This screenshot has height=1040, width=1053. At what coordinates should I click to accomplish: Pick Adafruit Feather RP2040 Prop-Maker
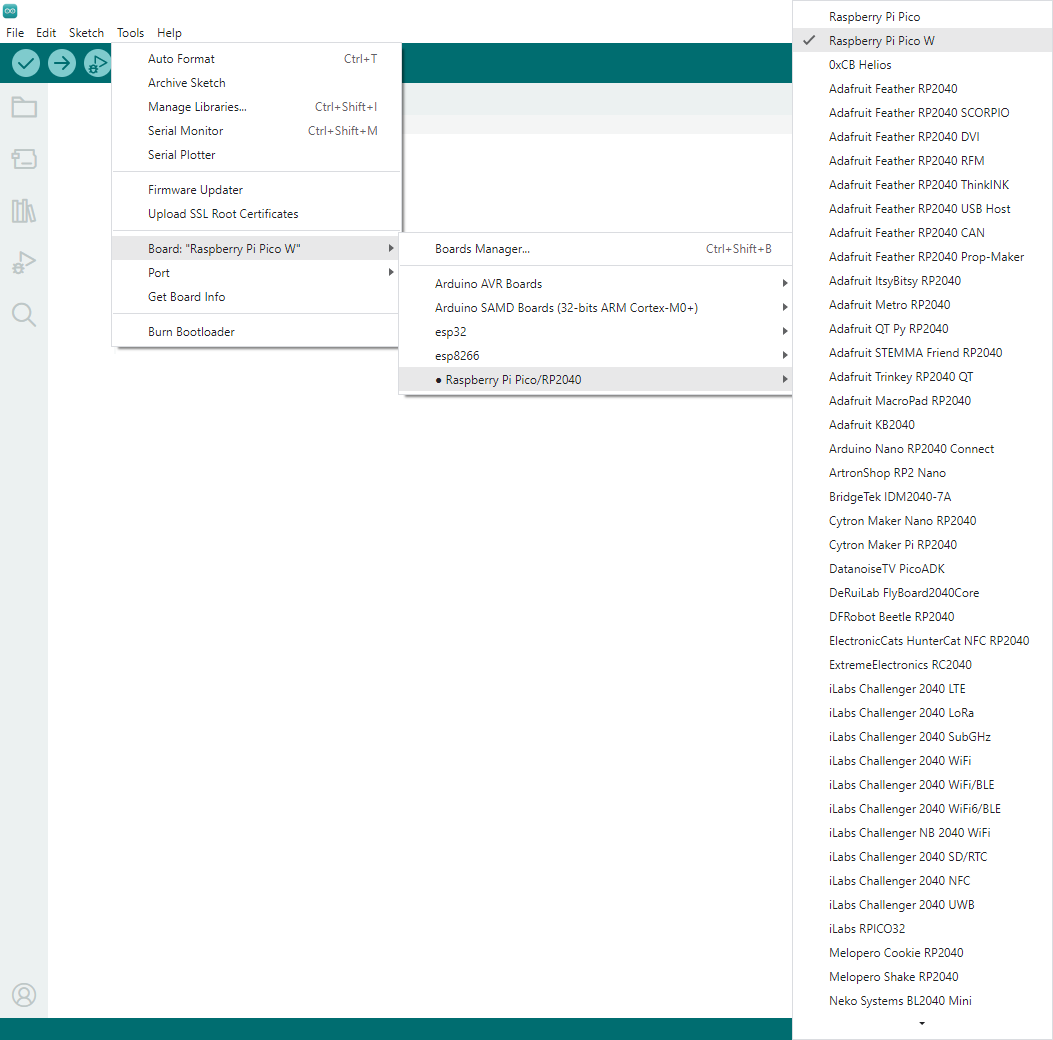tap(923, 257)
